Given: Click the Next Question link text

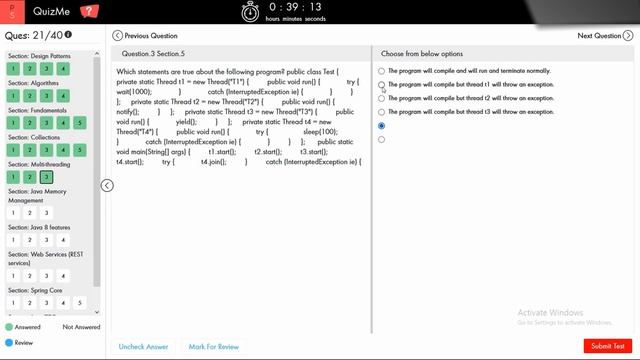Looking at the screenshot, I should tap(599, 36).
